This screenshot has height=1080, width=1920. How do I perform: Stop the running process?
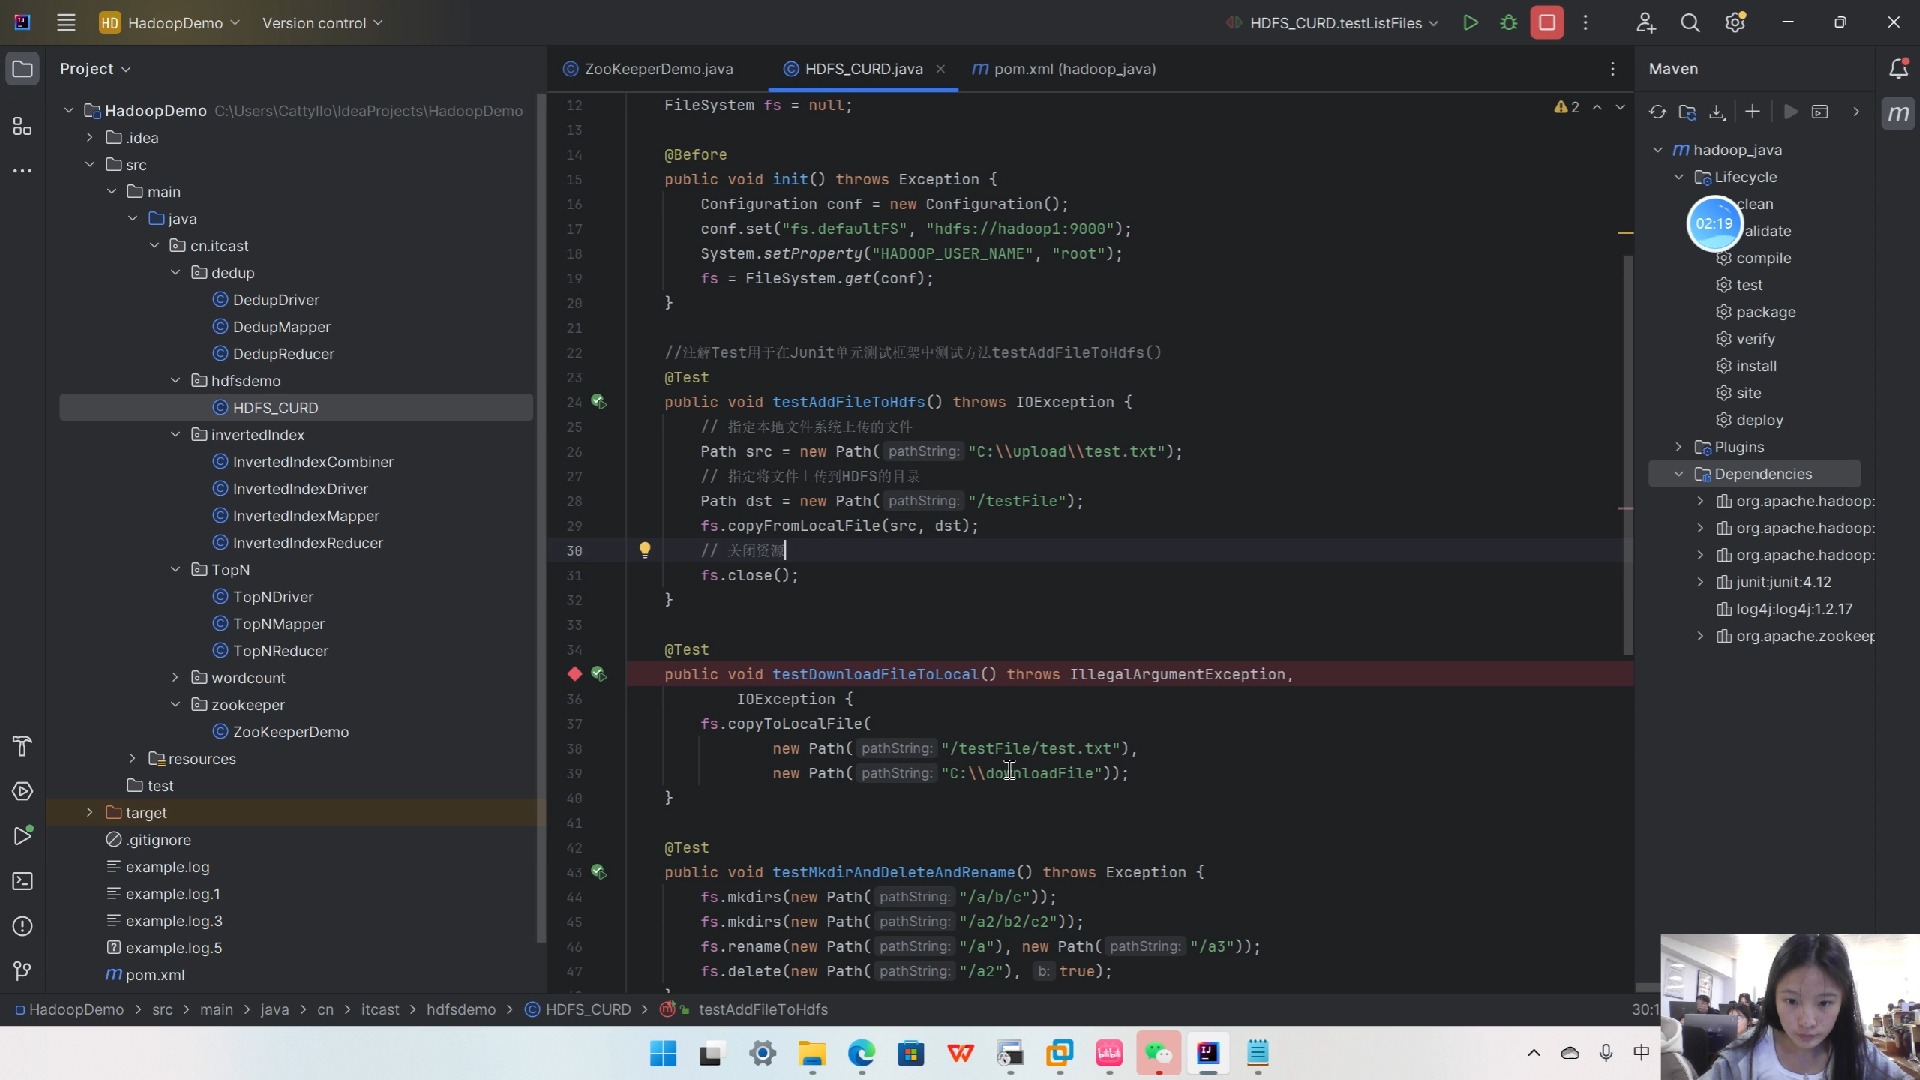click(x=1547, y=22)
